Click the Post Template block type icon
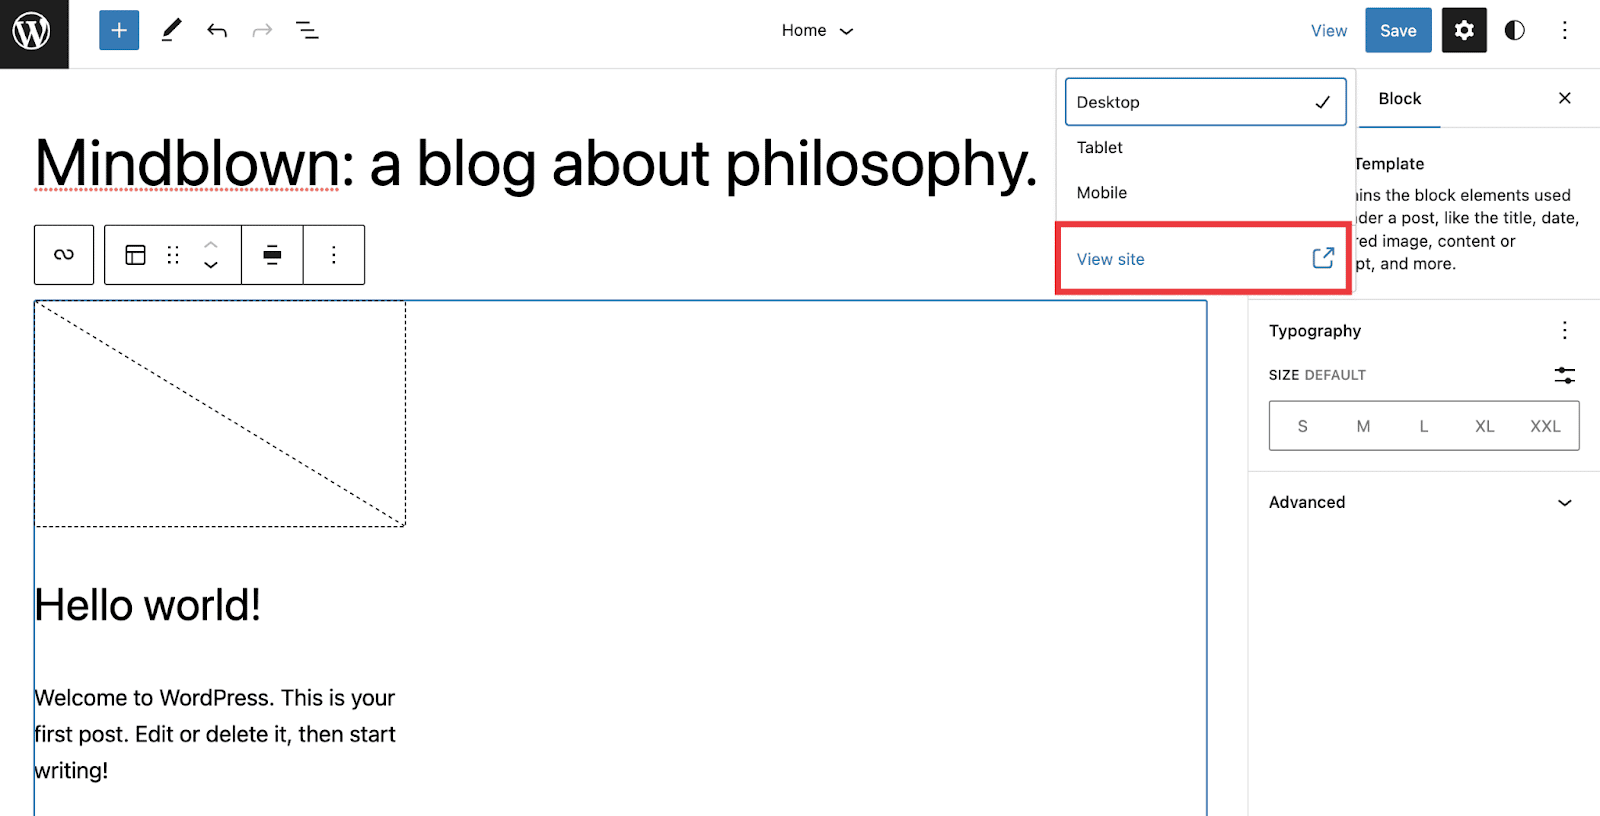This screenshot has height=816, width=1600. click(x=136, y=255)
